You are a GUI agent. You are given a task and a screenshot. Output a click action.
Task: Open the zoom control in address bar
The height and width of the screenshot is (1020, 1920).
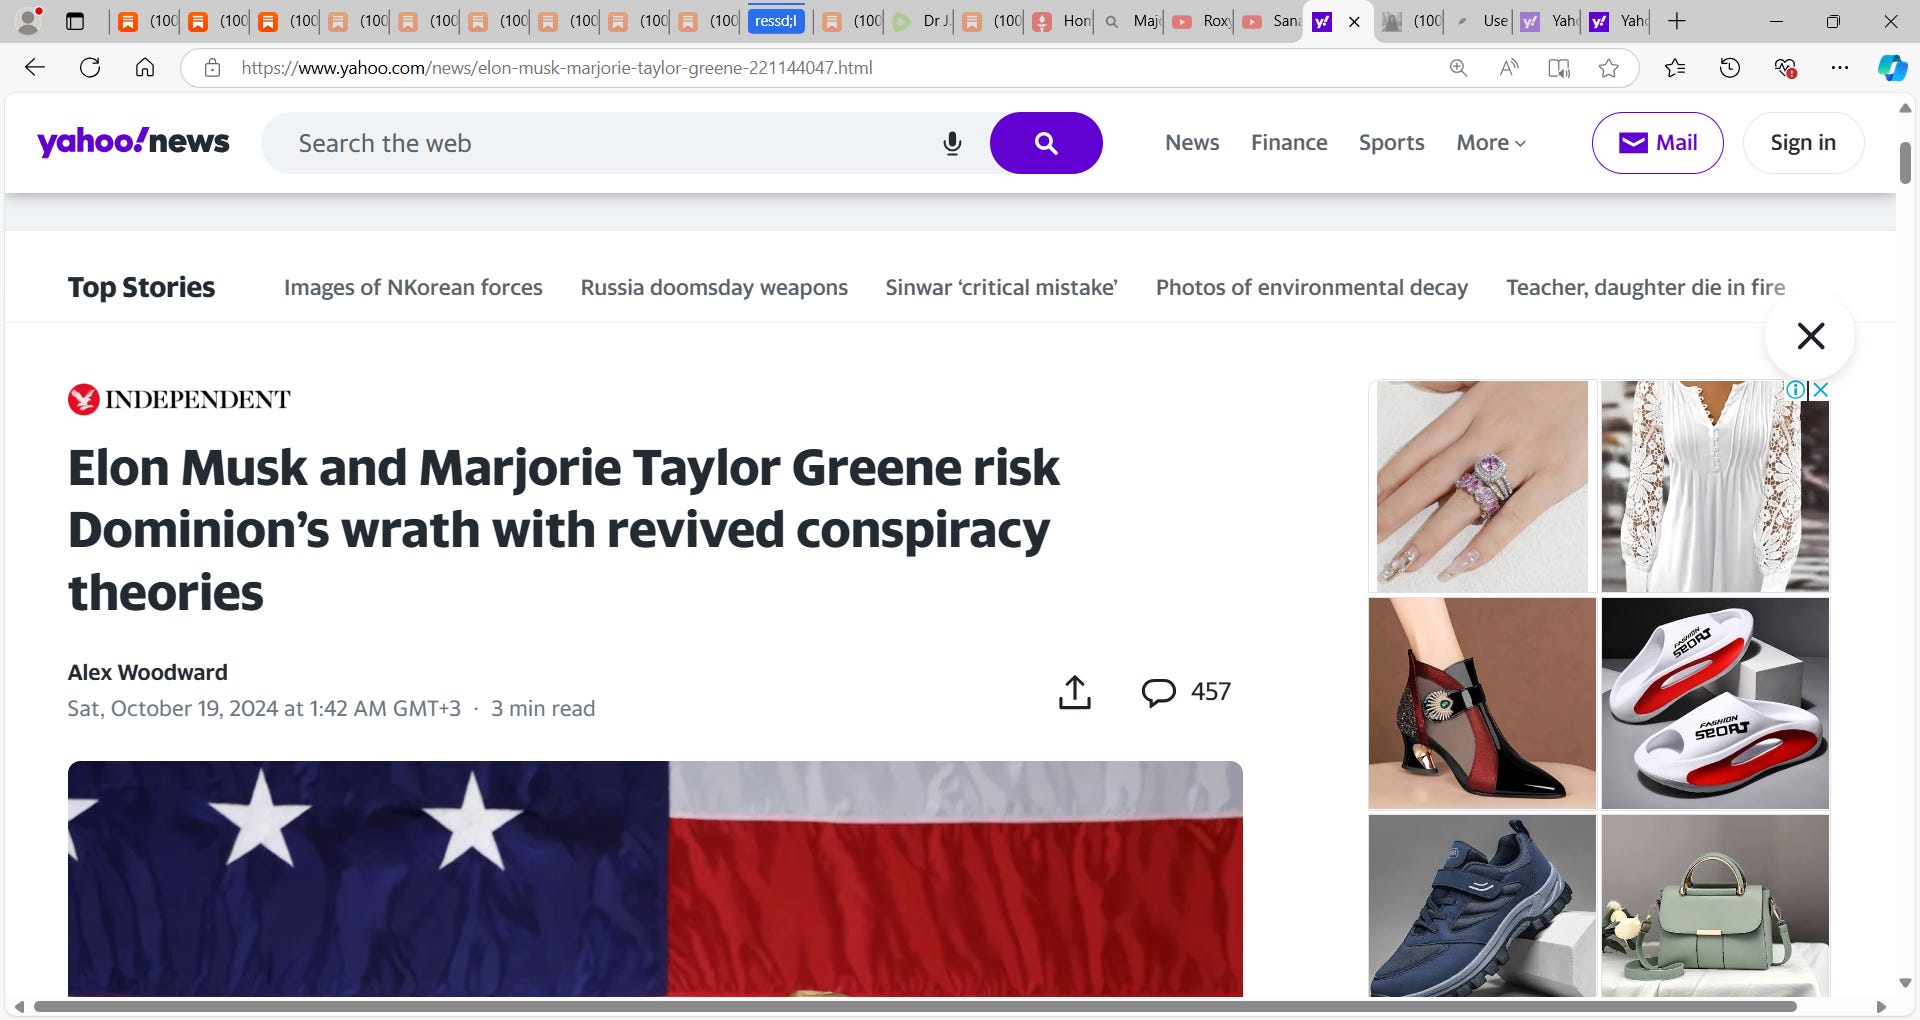[x=1459, y=68]
